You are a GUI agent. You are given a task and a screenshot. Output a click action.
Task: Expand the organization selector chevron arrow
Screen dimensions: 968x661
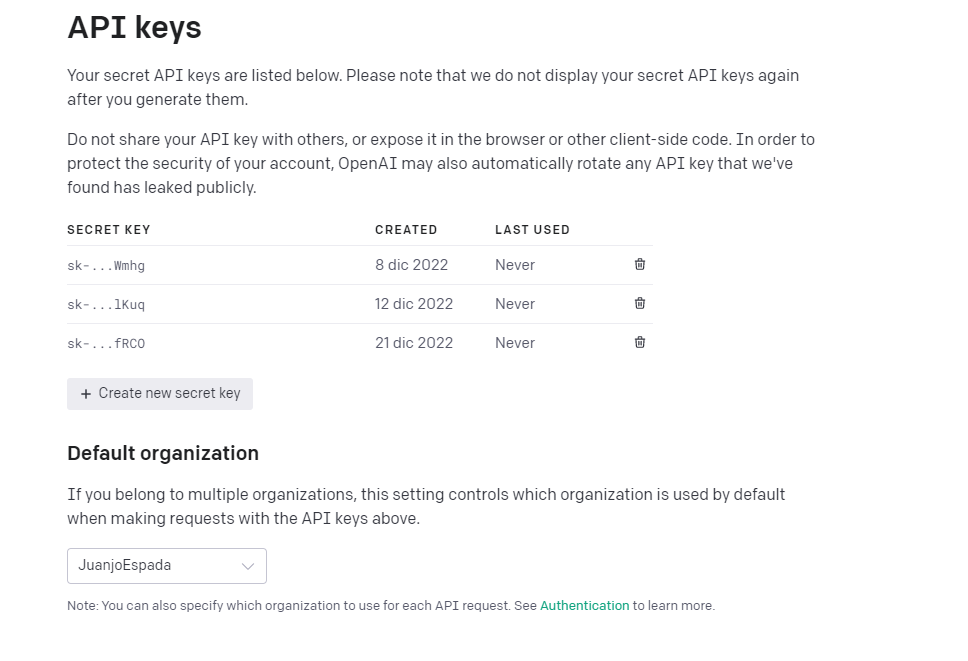pyautogui.click(x=248, y=566)
